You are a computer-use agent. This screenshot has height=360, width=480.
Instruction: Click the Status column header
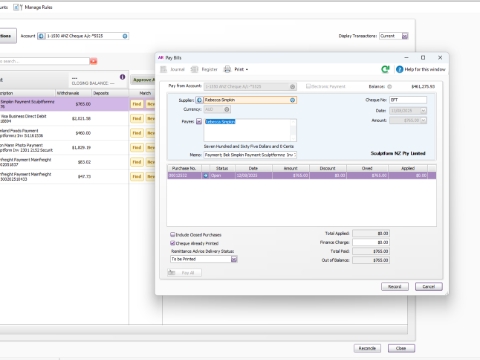(222, 168)
